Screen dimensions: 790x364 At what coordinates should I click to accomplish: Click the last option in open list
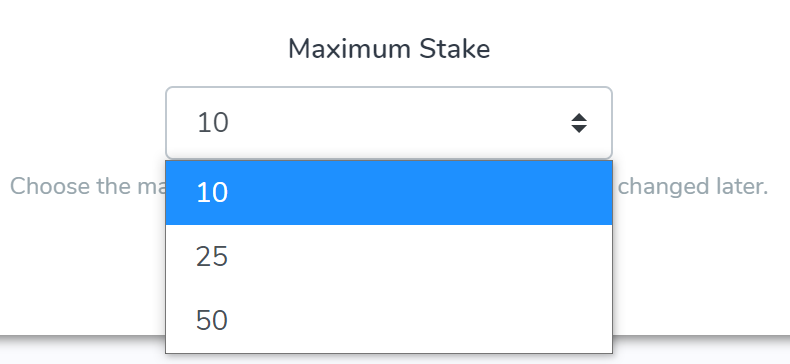[x=389, y=321]
